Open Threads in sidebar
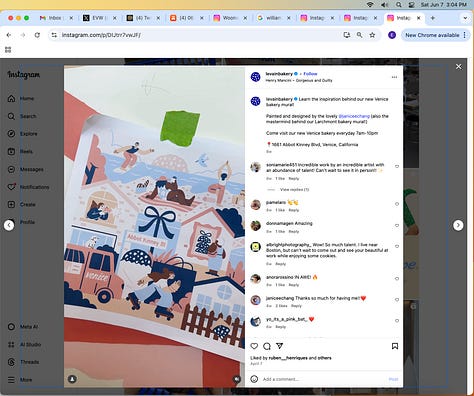The height and width of the screenshot is (396, 474). click(23, 362)
